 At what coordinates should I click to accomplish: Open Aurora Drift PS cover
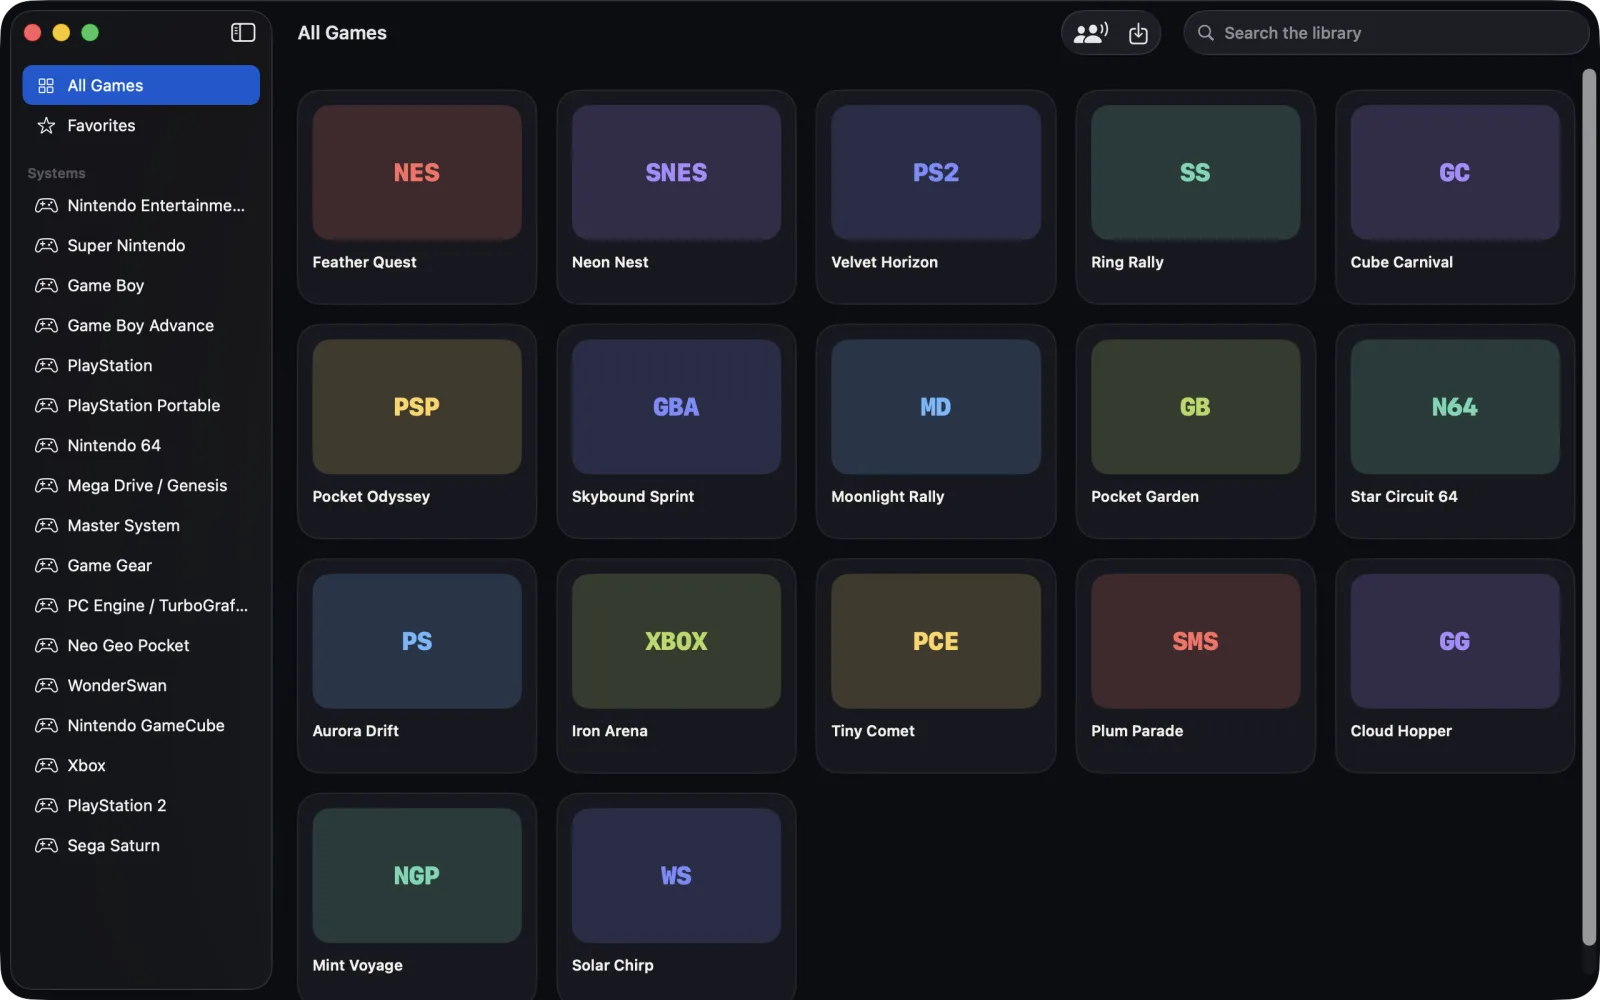point(417,641)
